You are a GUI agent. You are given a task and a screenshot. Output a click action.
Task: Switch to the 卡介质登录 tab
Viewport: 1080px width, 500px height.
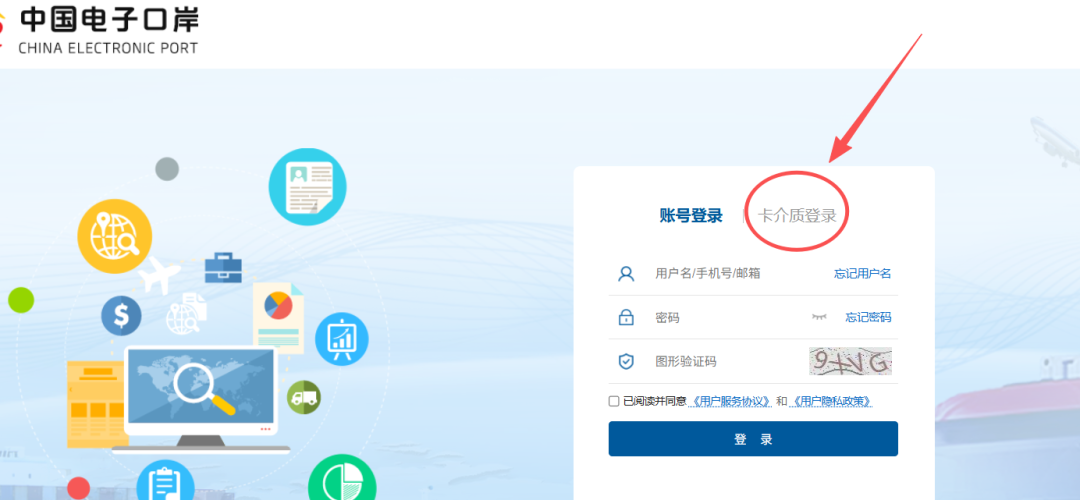[797, 216]
